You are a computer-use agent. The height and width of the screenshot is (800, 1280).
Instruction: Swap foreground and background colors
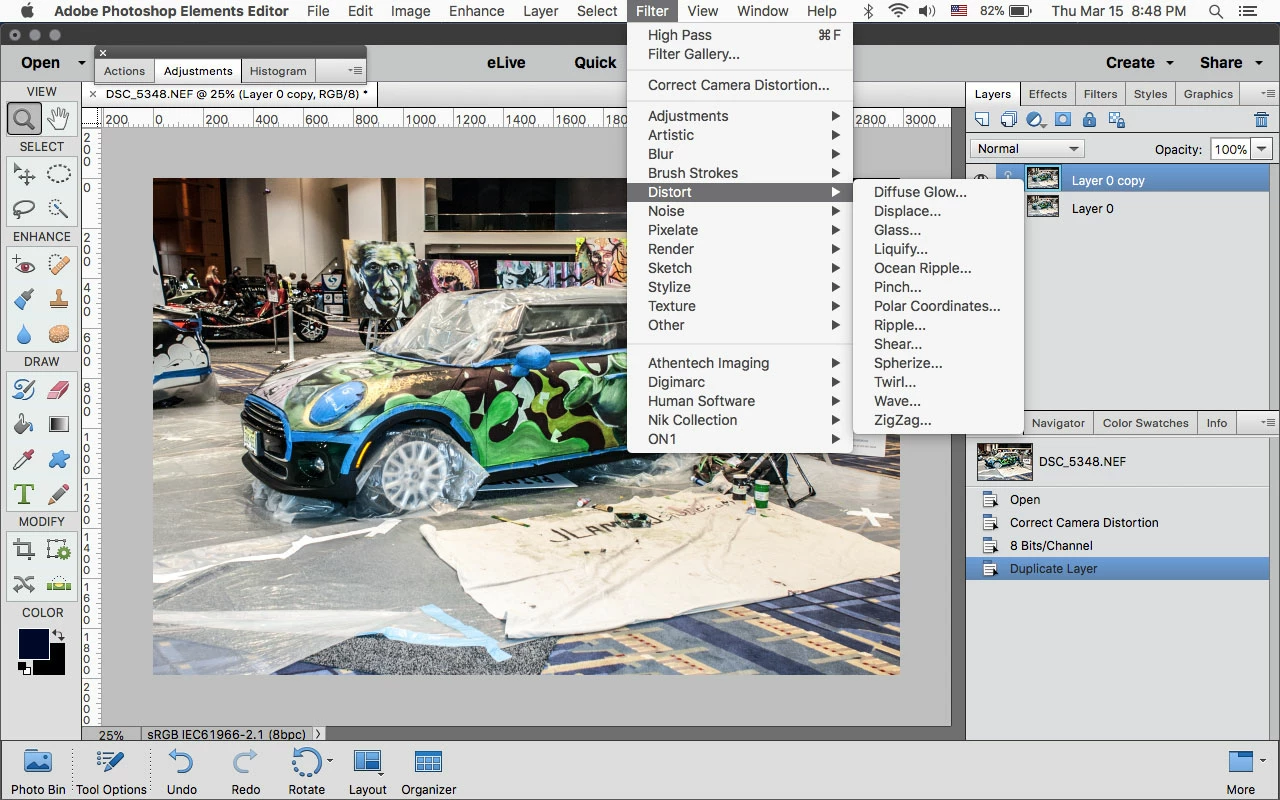click(59, 636)
